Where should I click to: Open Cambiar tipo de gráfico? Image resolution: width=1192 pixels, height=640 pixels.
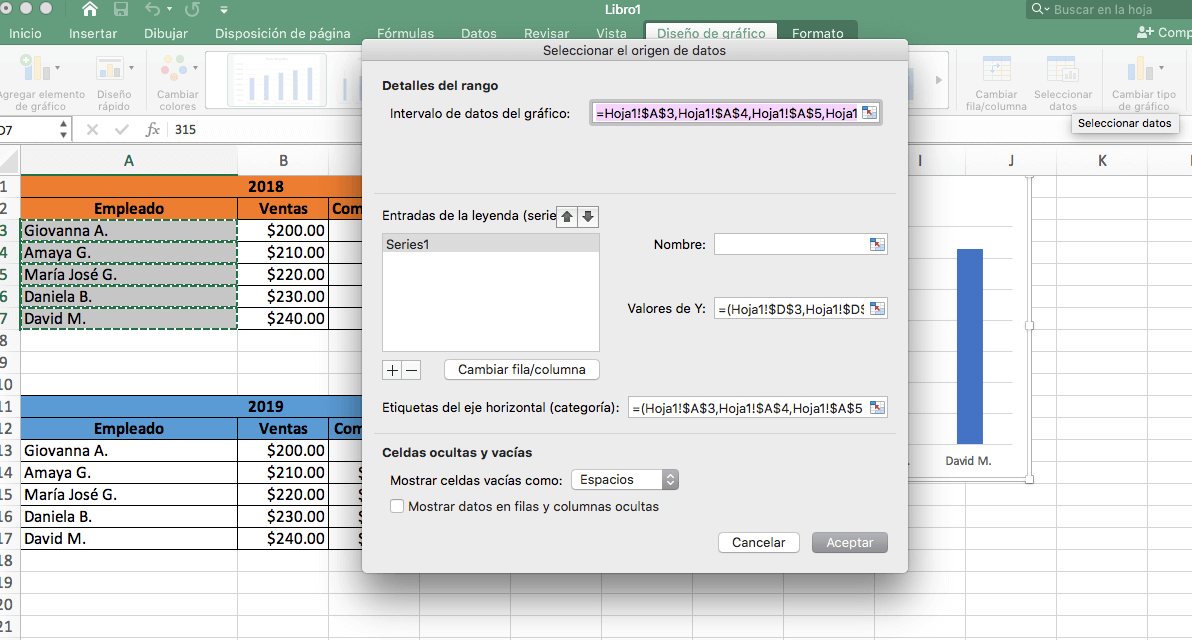pos(1142,81)
